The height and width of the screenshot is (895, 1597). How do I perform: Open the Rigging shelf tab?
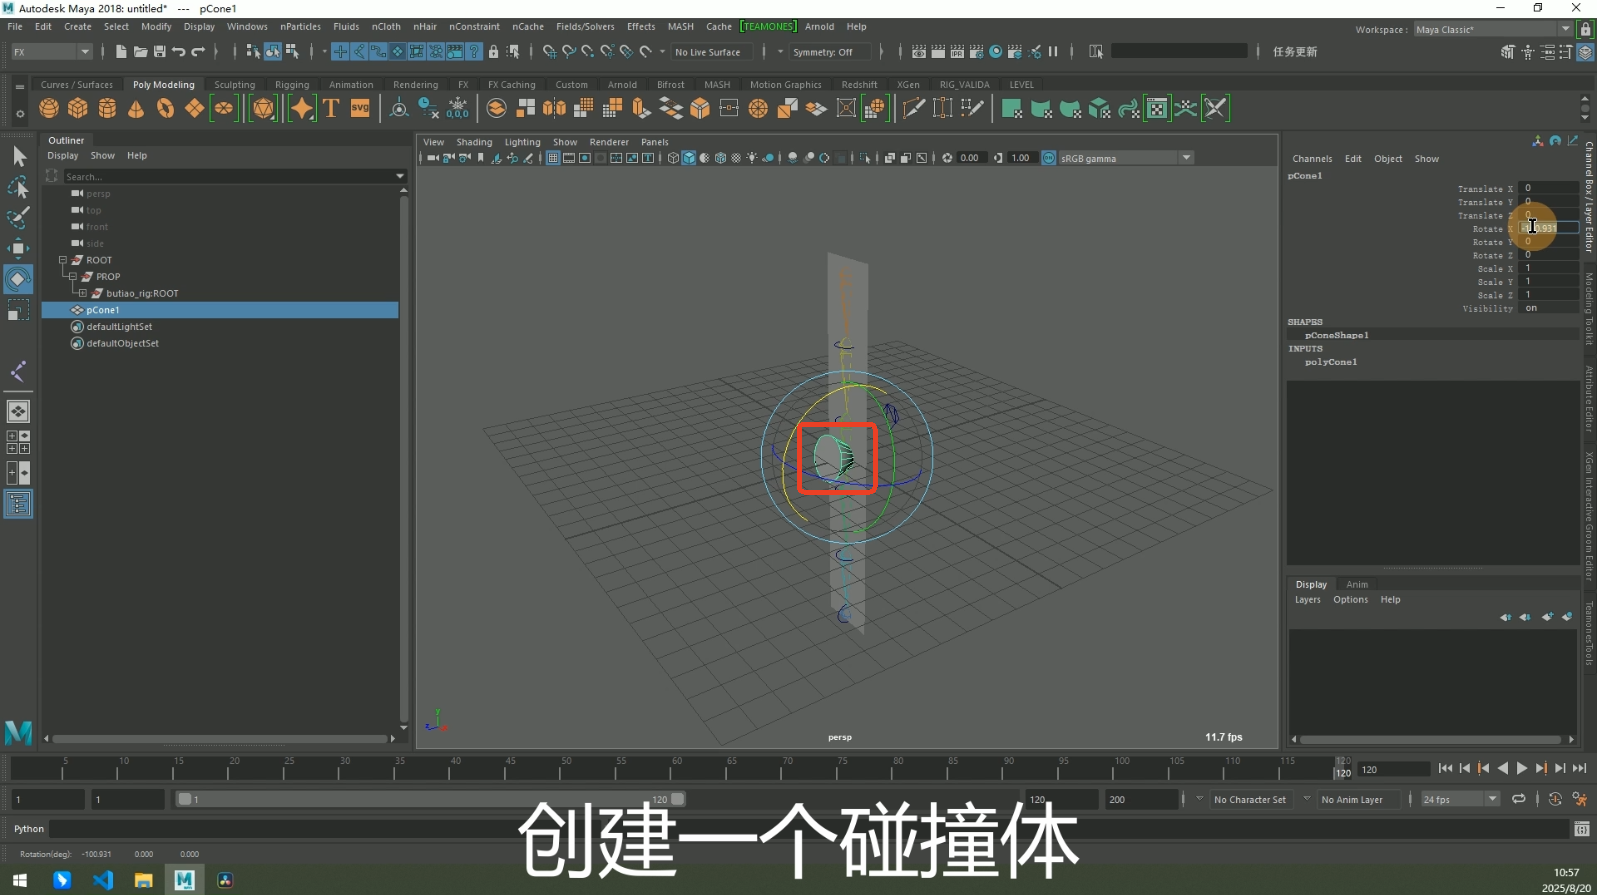tap(292, 85)
